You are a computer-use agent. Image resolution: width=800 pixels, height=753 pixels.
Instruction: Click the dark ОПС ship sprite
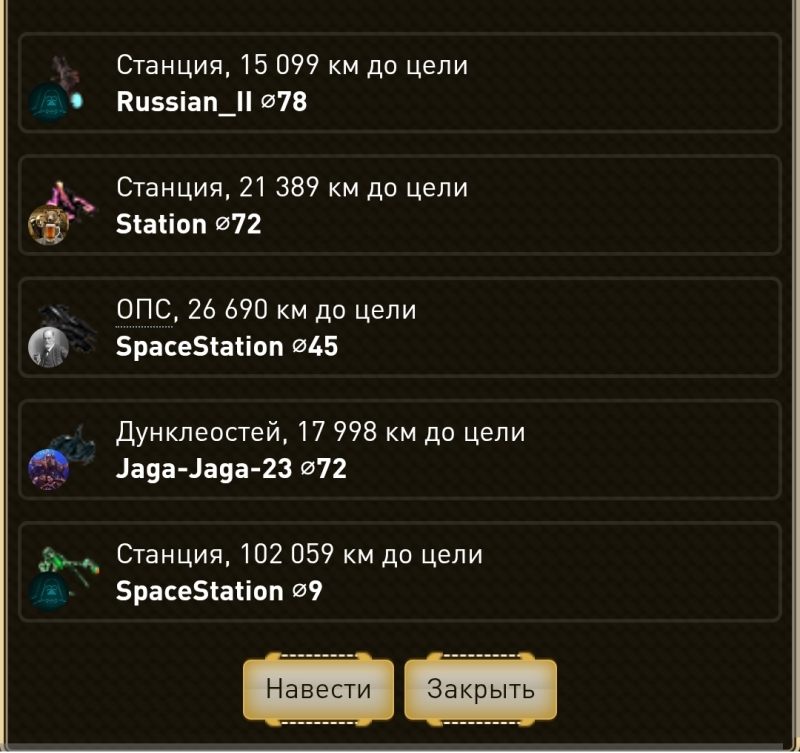[x=70, y=327]
